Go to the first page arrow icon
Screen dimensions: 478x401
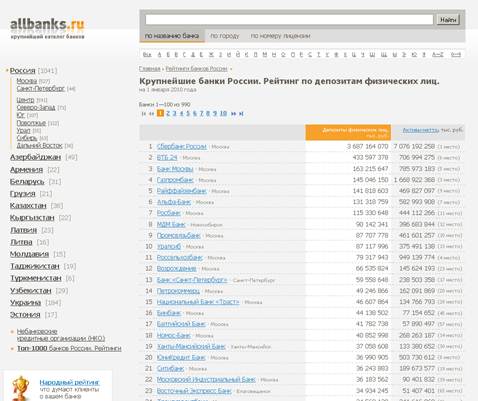[144, 114]
